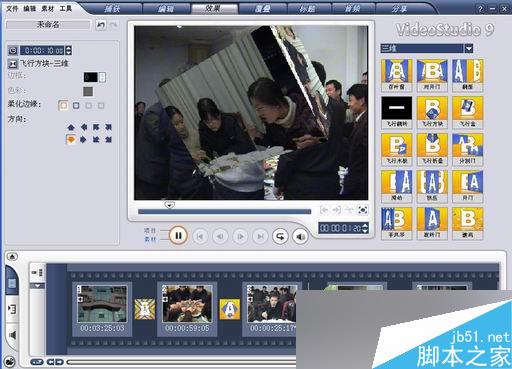Pick the 旋转门 spin door effect

[x=432, y=223]
